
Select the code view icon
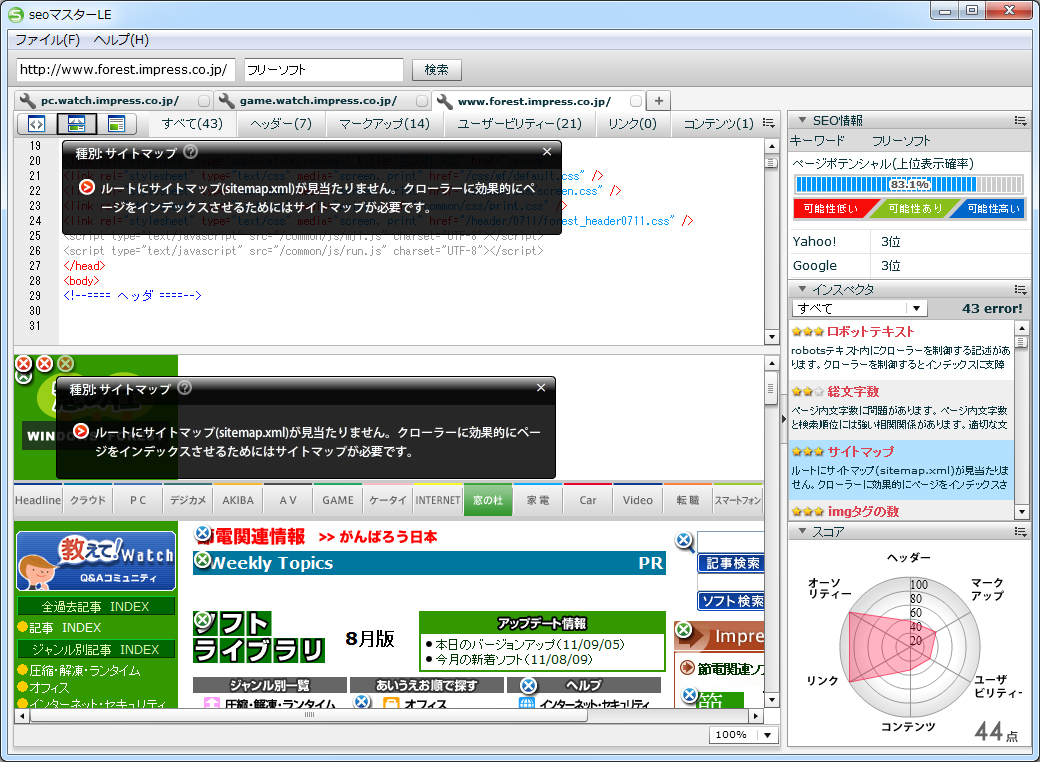coord(38,123)
